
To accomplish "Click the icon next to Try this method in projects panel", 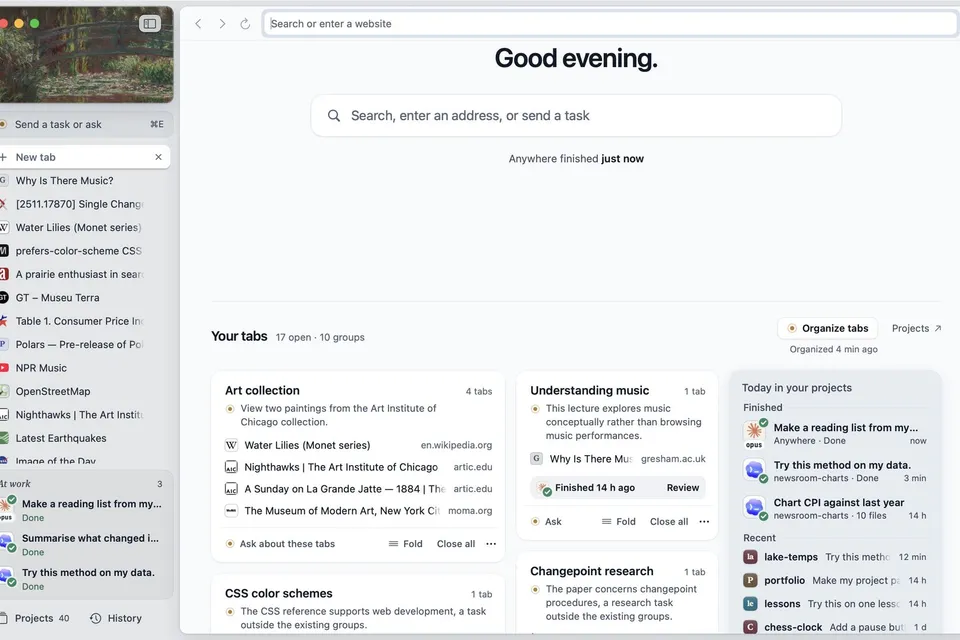I will pos(754,470).
